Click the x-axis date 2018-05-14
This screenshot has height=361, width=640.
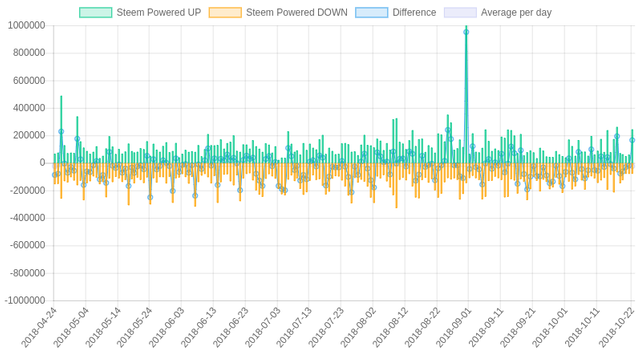click(102, 328)
